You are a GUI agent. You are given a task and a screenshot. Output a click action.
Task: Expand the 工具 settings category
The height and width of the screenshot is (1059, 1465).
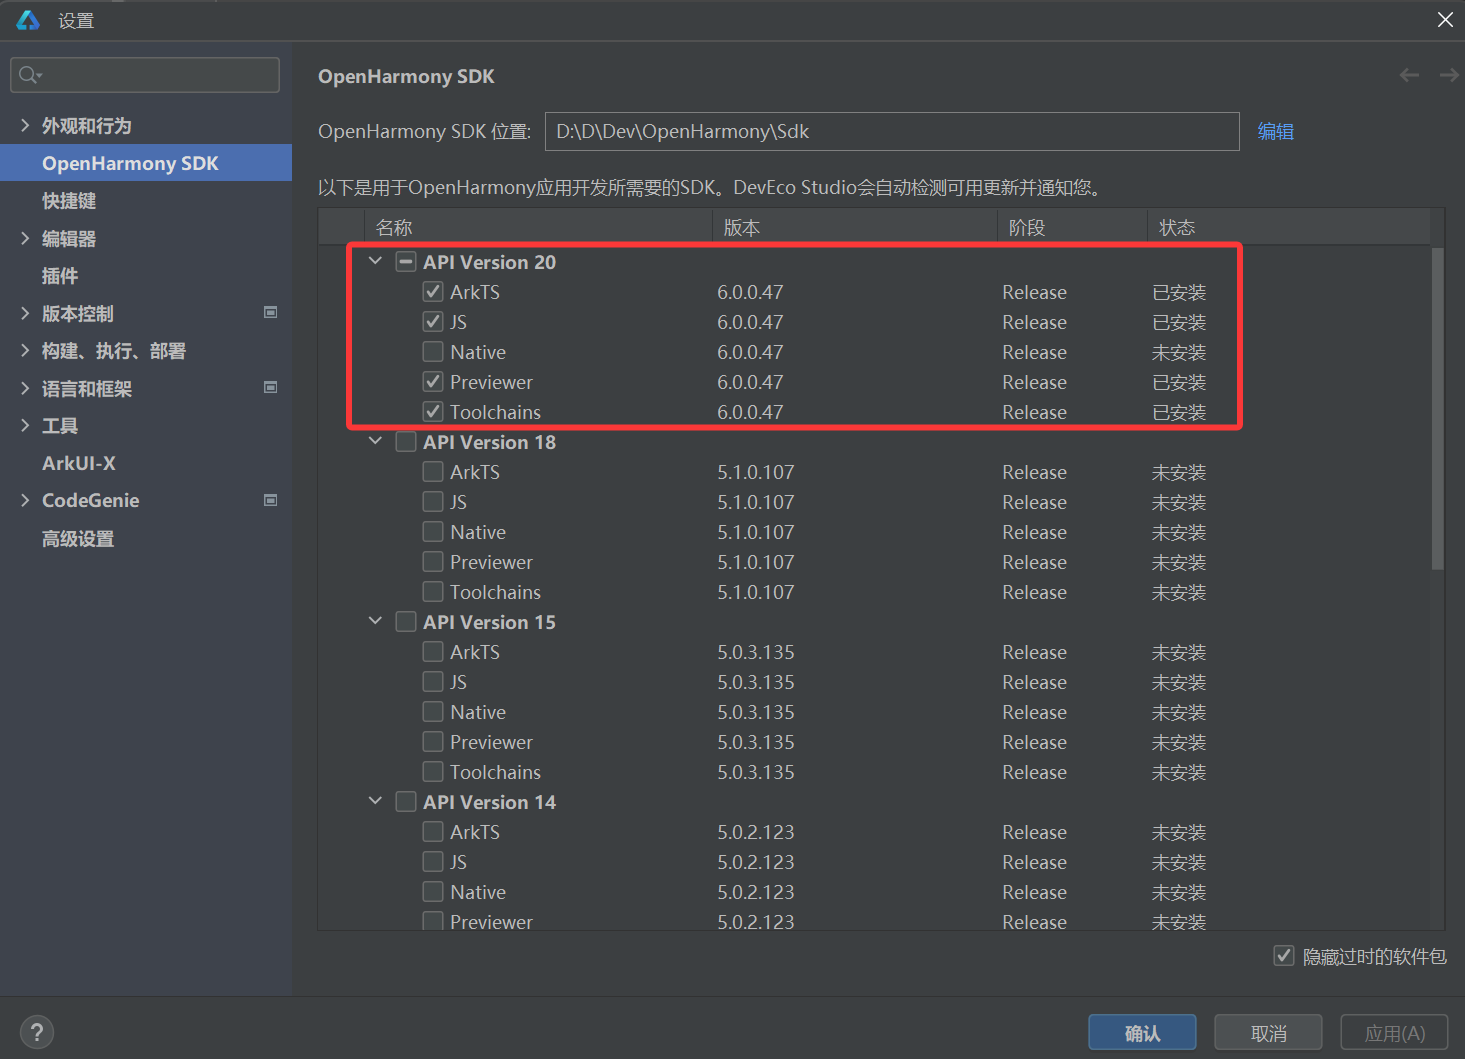pyautogui.click(x=25, y=425)
